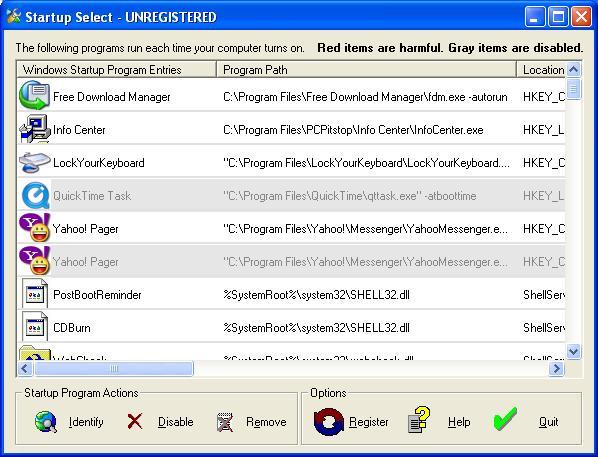Screen dimensions: 598x457
Task: Click Free Download Manager's HKEY location cell
Action: pyautogui.click(x=544, y=97)
